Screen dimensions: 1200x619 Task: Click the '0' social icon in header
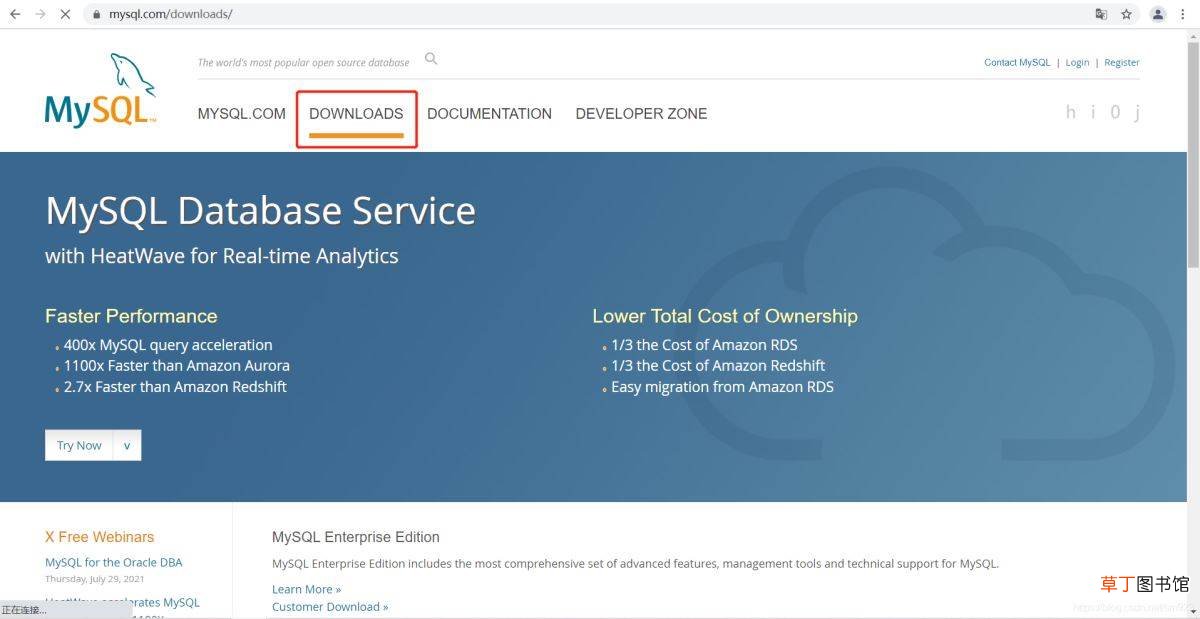click(1115, 112)
